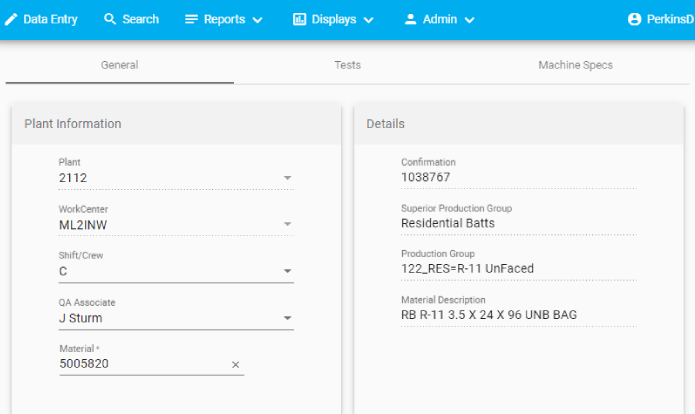Click the magnifier icon beside Search

tap(110, 19)
